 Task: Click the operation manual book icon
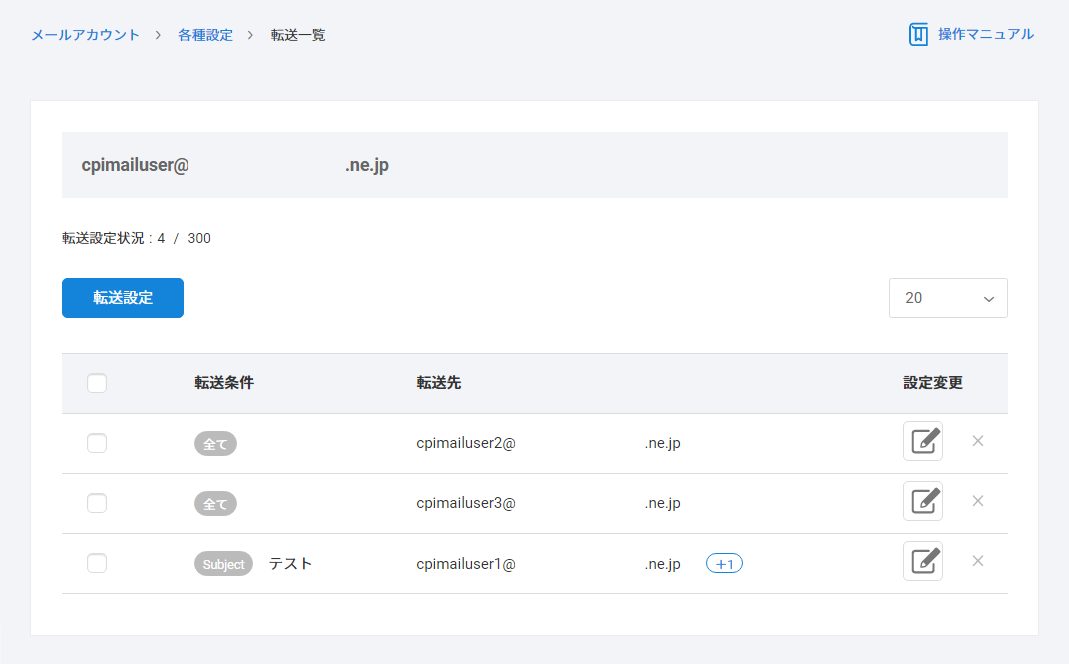coord(918,35)
